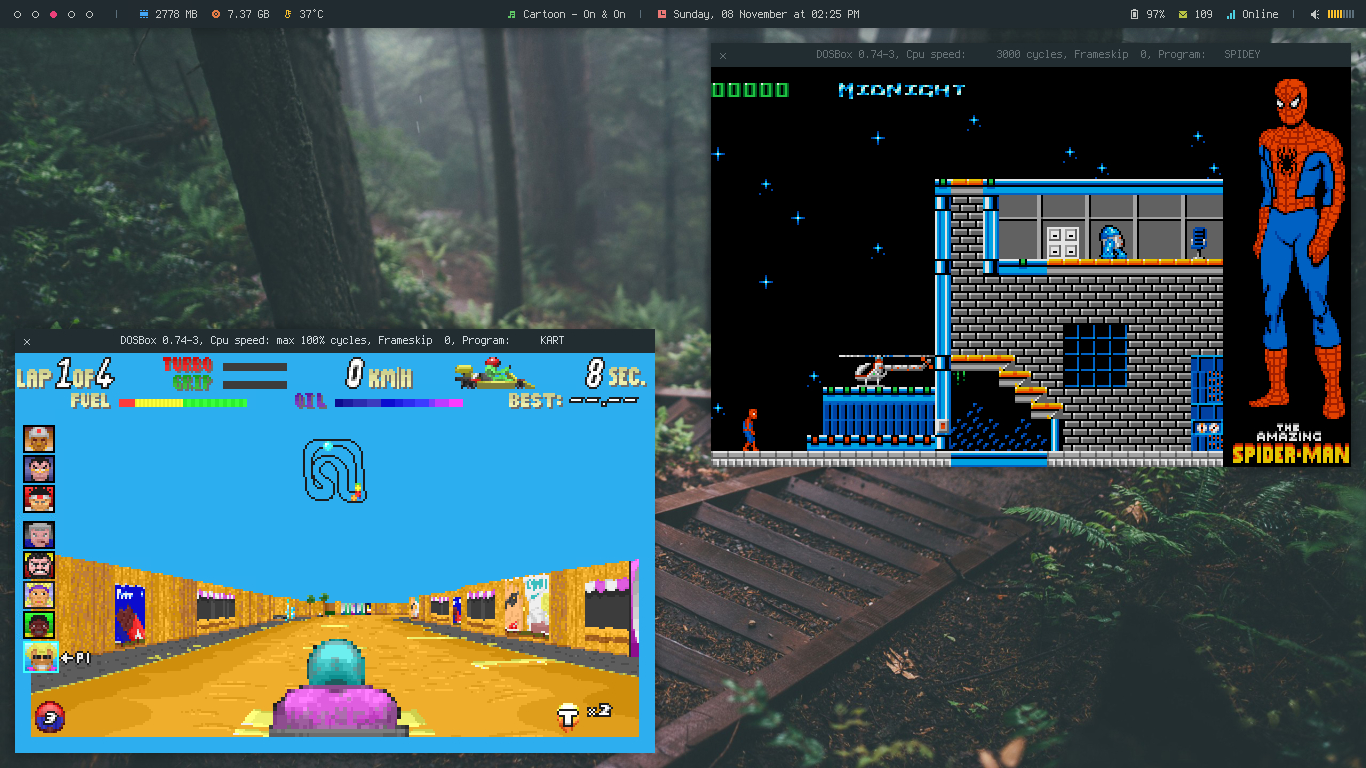Switch to the fifth workspace dot
The height and width of the screenshot is (768, 1366).
pyautogui.click(x=89, y=14)
